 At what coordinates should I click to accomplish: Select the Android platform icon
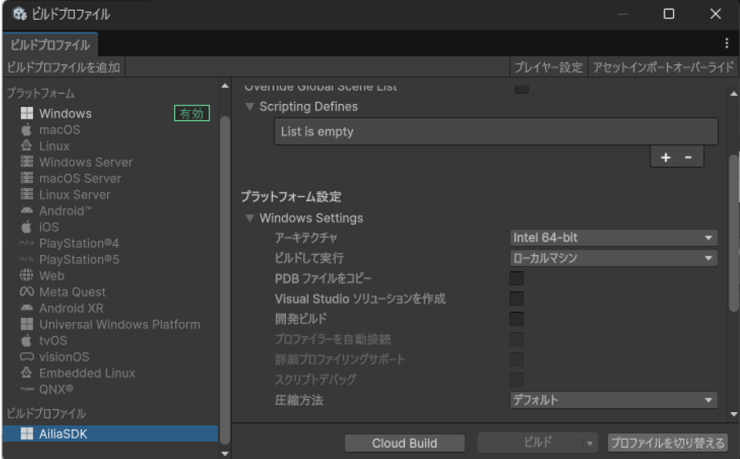pyautogui.click(x=27, y=211)
